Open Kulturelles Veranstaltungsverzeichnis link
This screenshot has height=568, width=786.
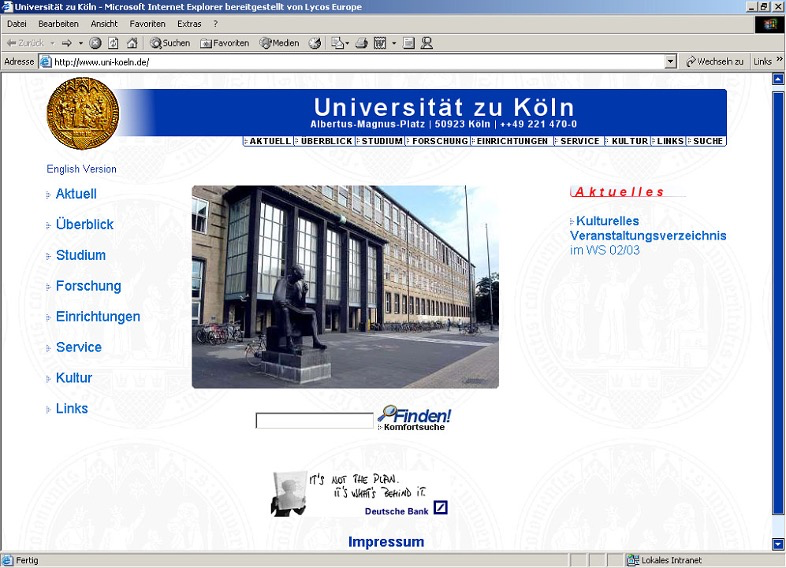[648, 229]
